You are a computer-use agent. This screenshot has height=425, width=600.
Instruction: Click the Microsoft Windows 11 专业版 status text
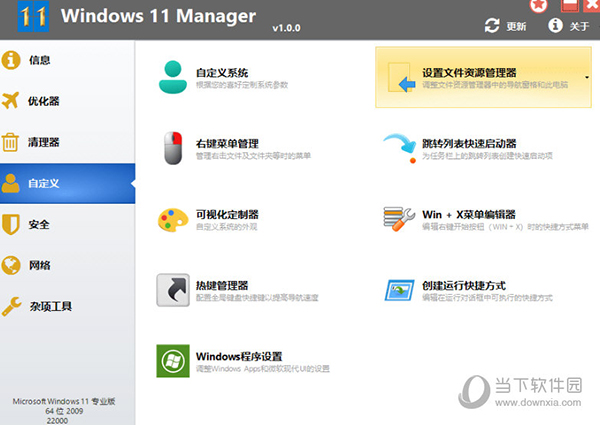tap(64, 401)
